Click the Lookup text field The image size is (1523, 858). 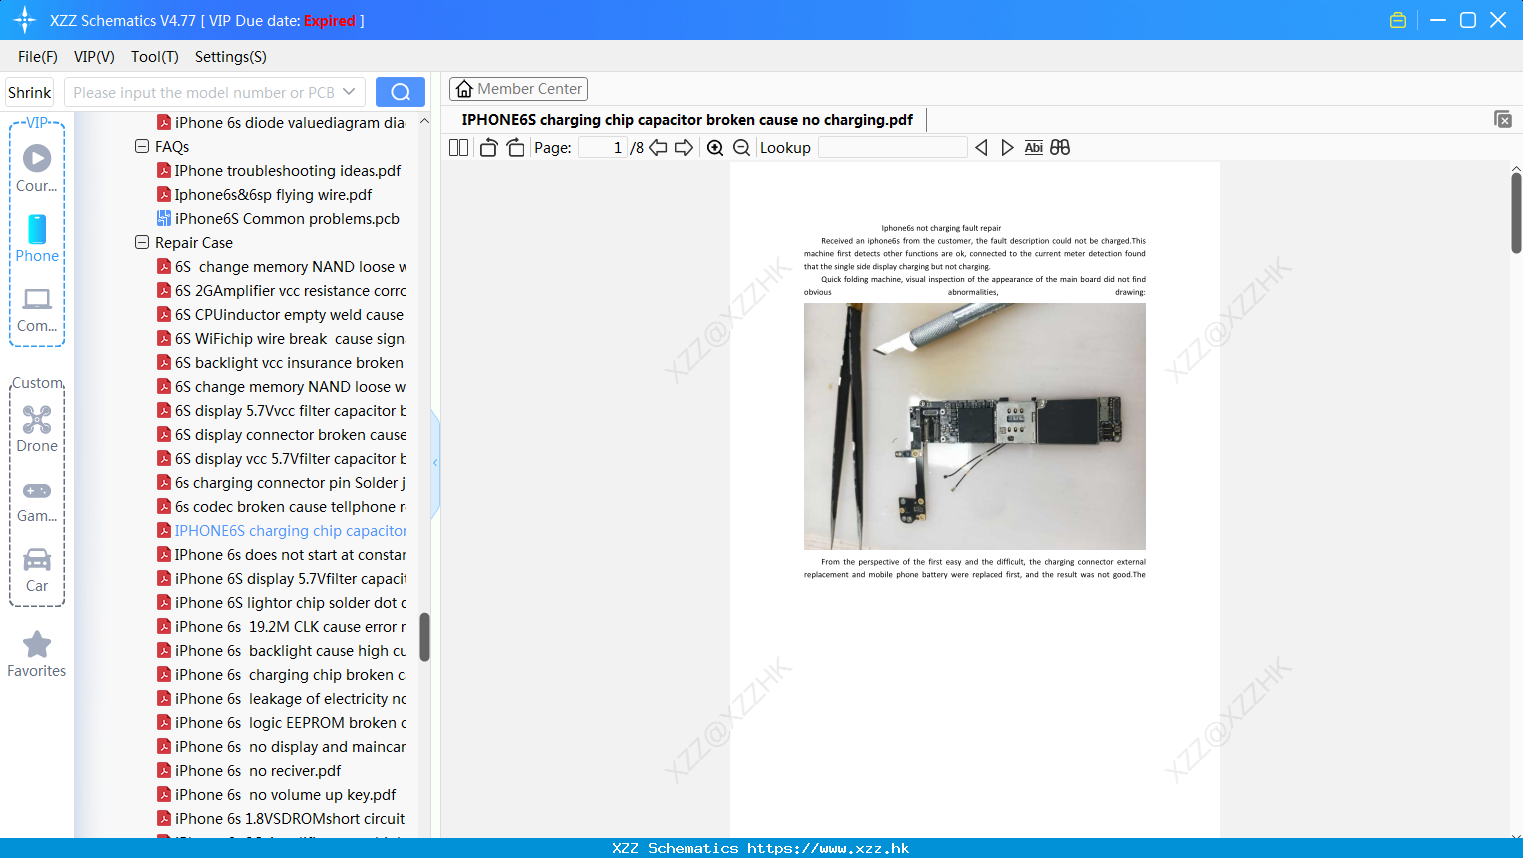tap(893, 148)
